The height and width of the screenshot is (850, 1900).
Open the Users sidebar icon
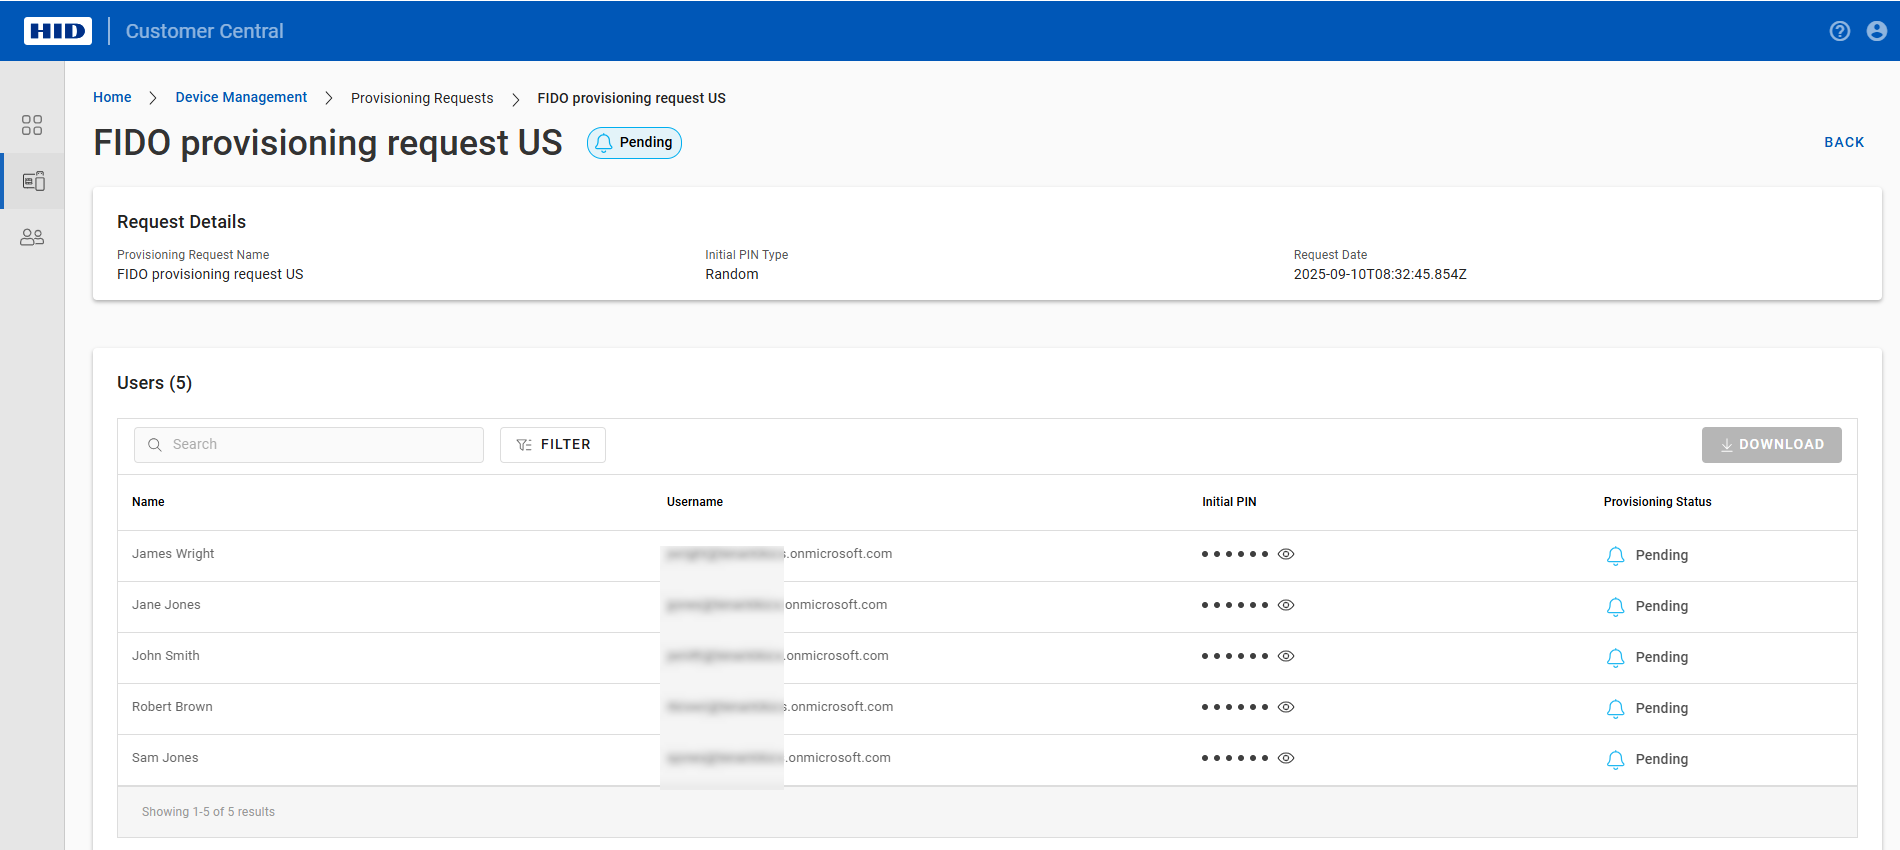[32, 237]
